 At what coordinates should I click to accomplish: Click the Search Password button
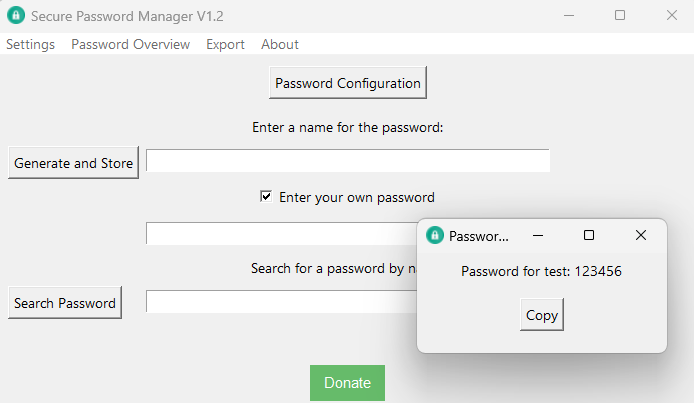pyautogui.click(x=65, y=303)
